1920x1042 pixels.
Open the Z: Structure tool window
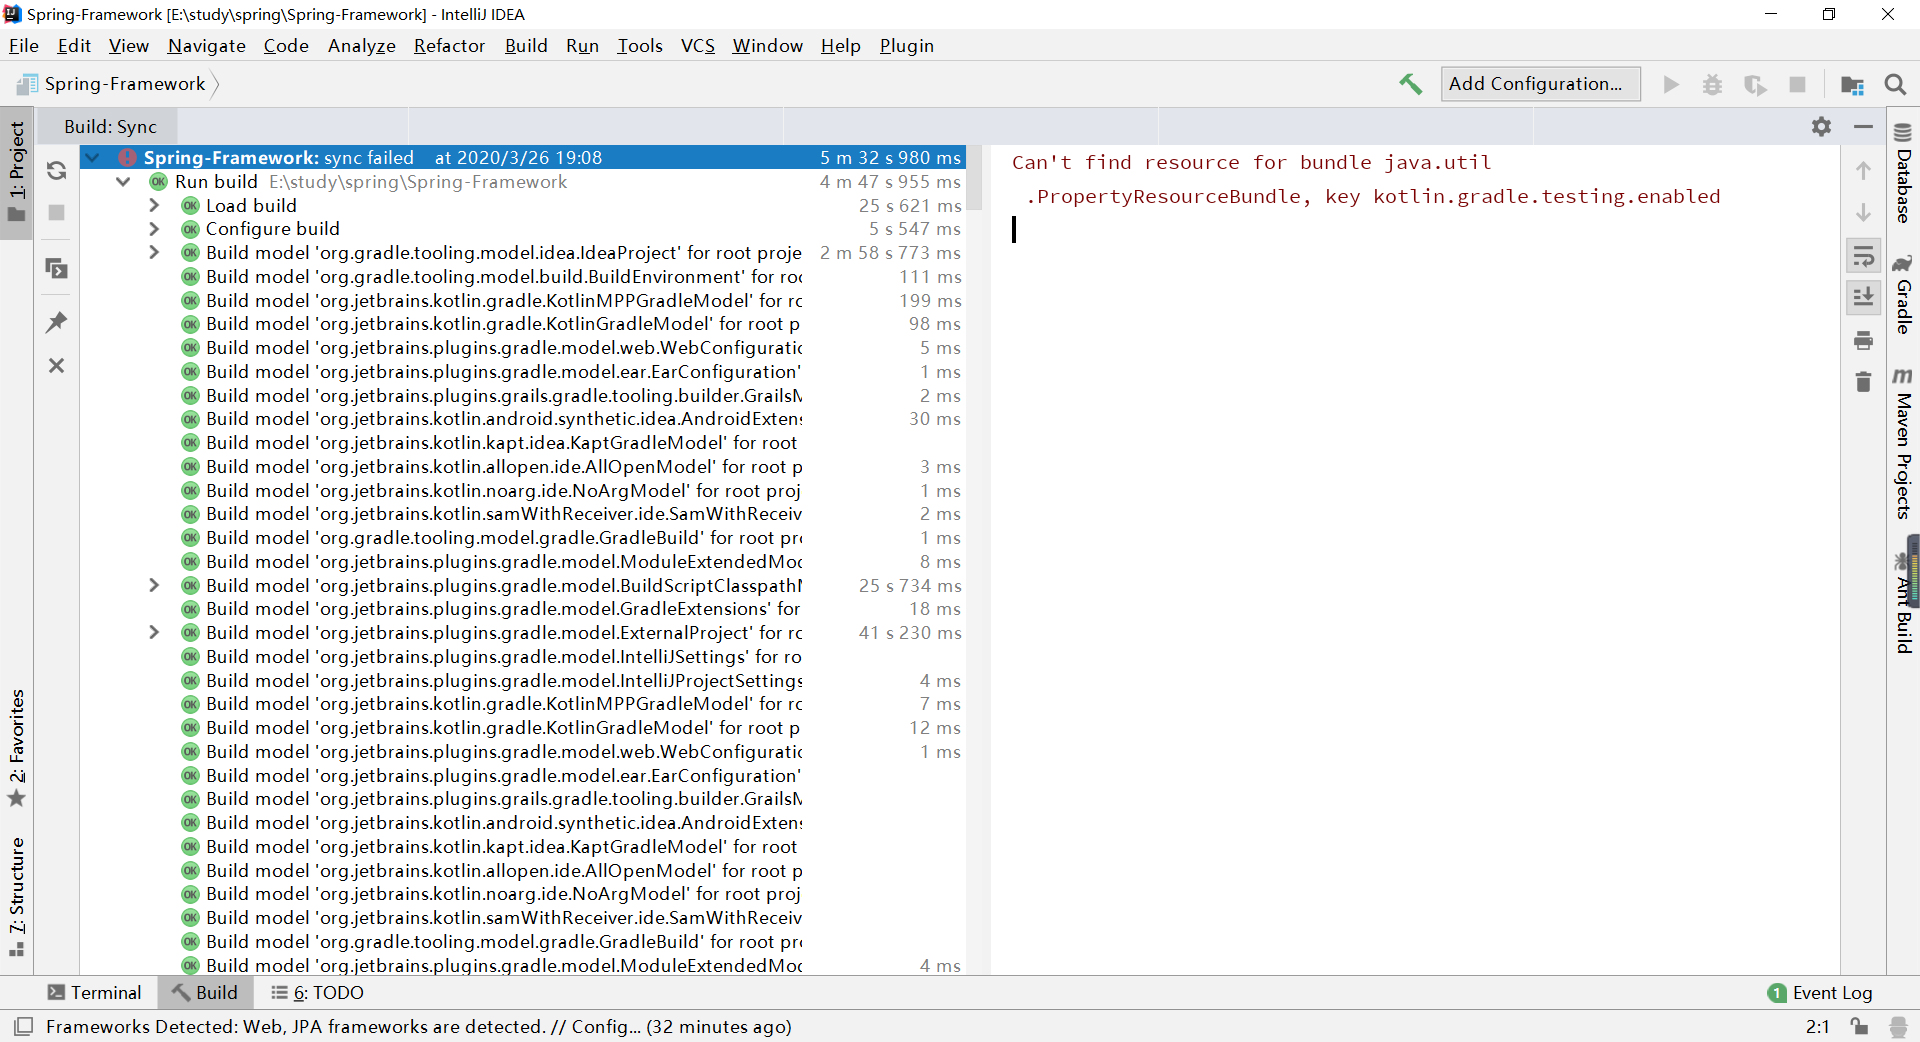17,895
